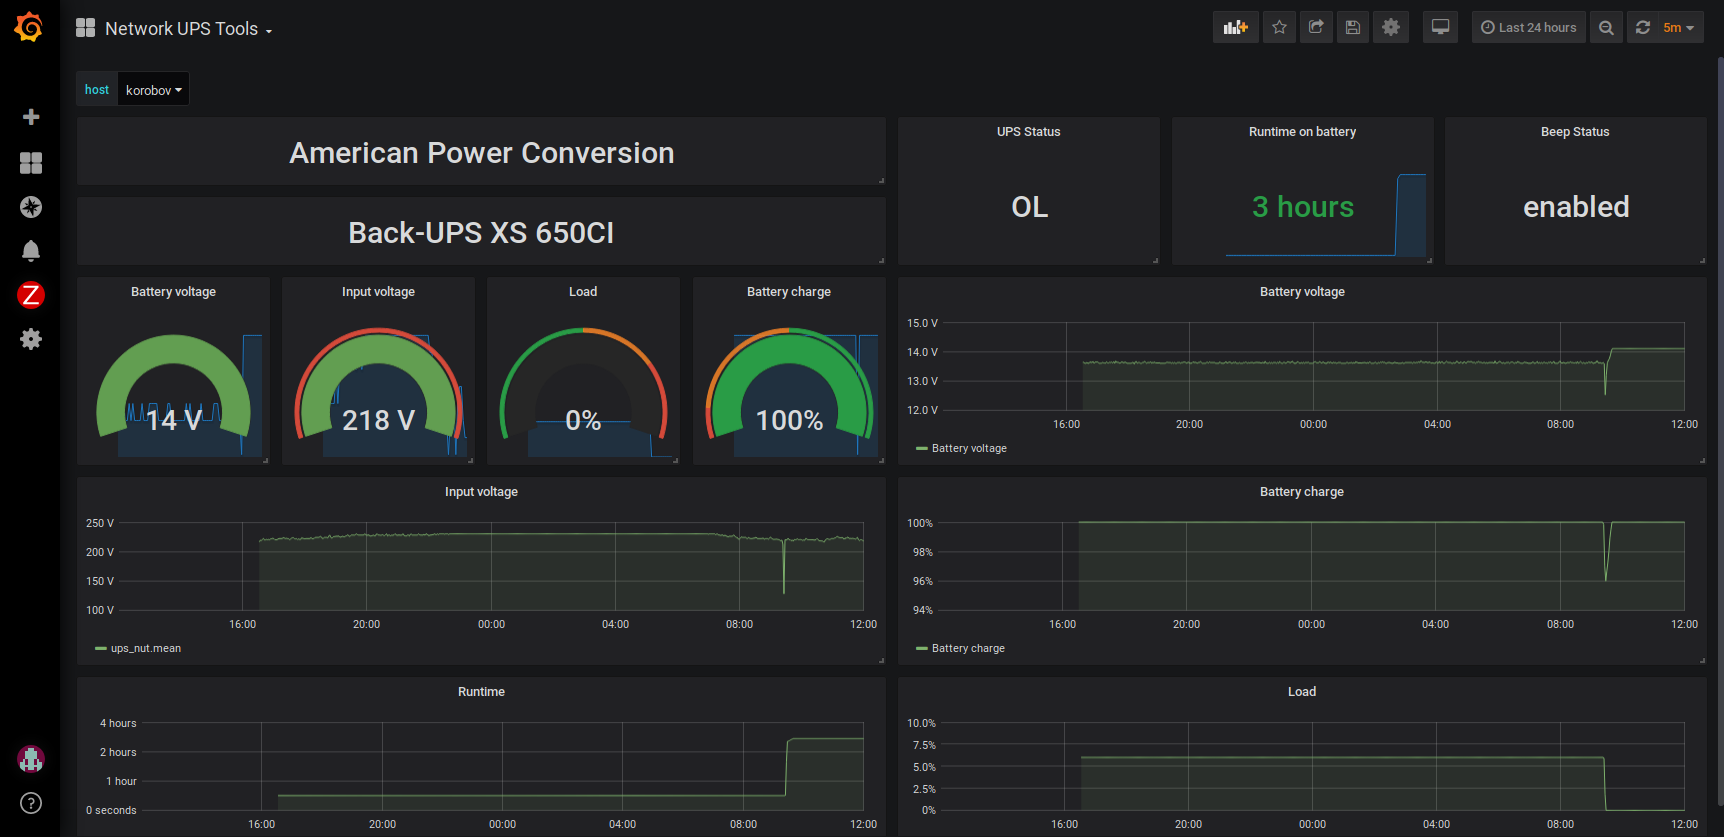
Task: Star this dashboard as favorite
Action: pyautogui.click(x=1279, y=27)
